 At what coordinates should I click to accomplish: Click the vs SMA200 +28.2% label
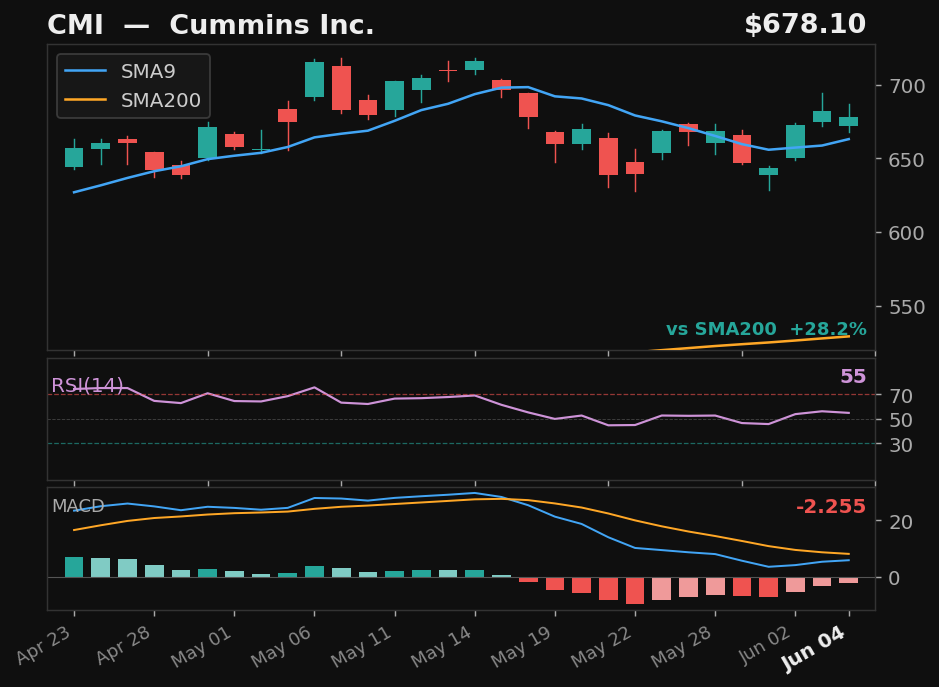(766, 329)
